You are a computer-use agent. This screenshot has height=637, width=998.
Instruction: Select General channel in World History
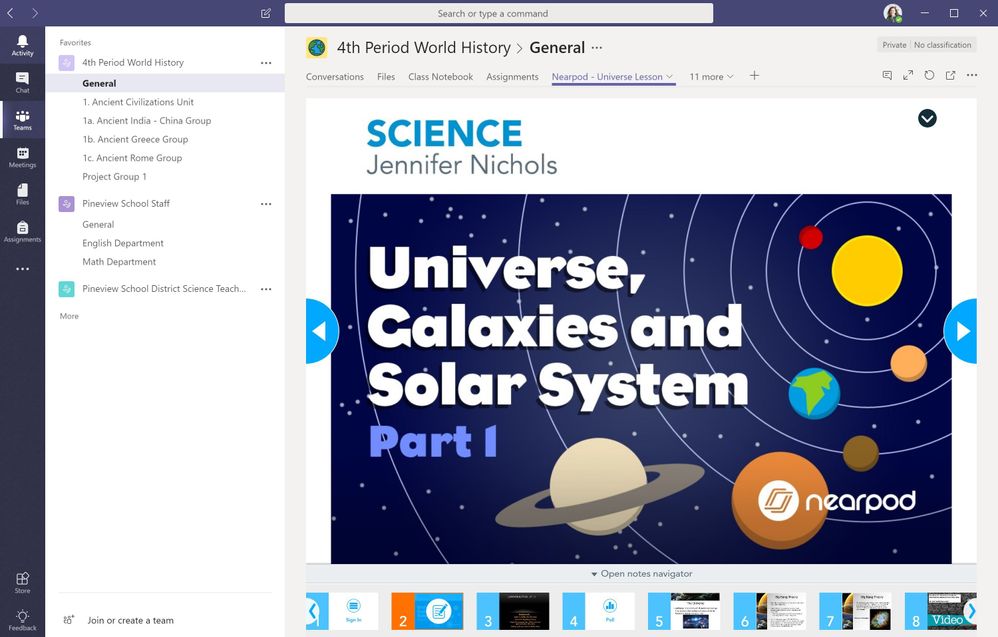pos(165,83)
